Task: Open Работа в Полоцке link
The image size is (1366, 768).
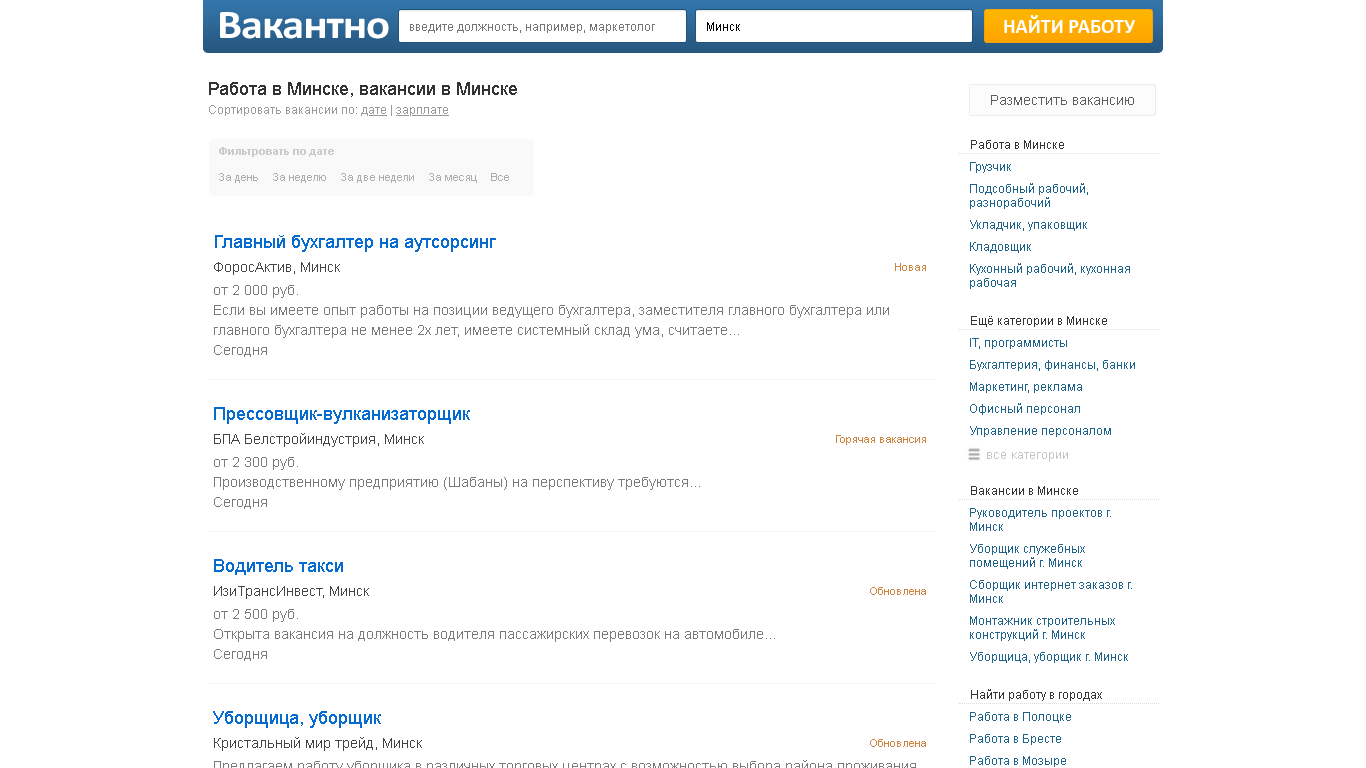Action: coord(1020,717)
